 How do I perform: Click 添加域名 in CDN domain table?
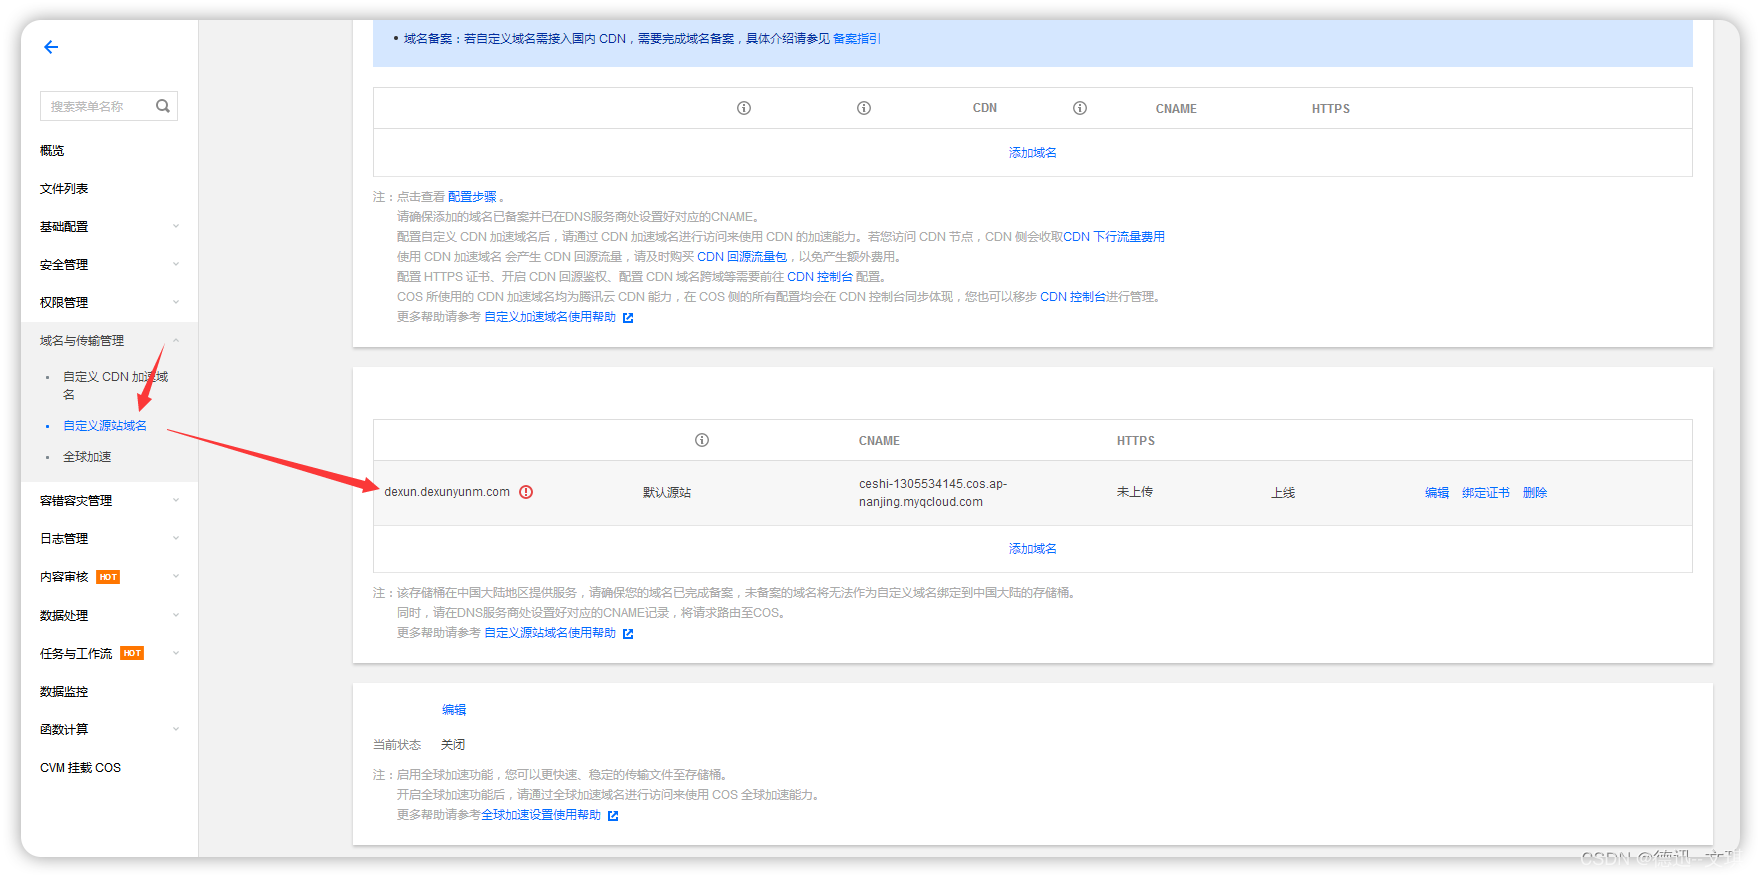click(1033, 153)
